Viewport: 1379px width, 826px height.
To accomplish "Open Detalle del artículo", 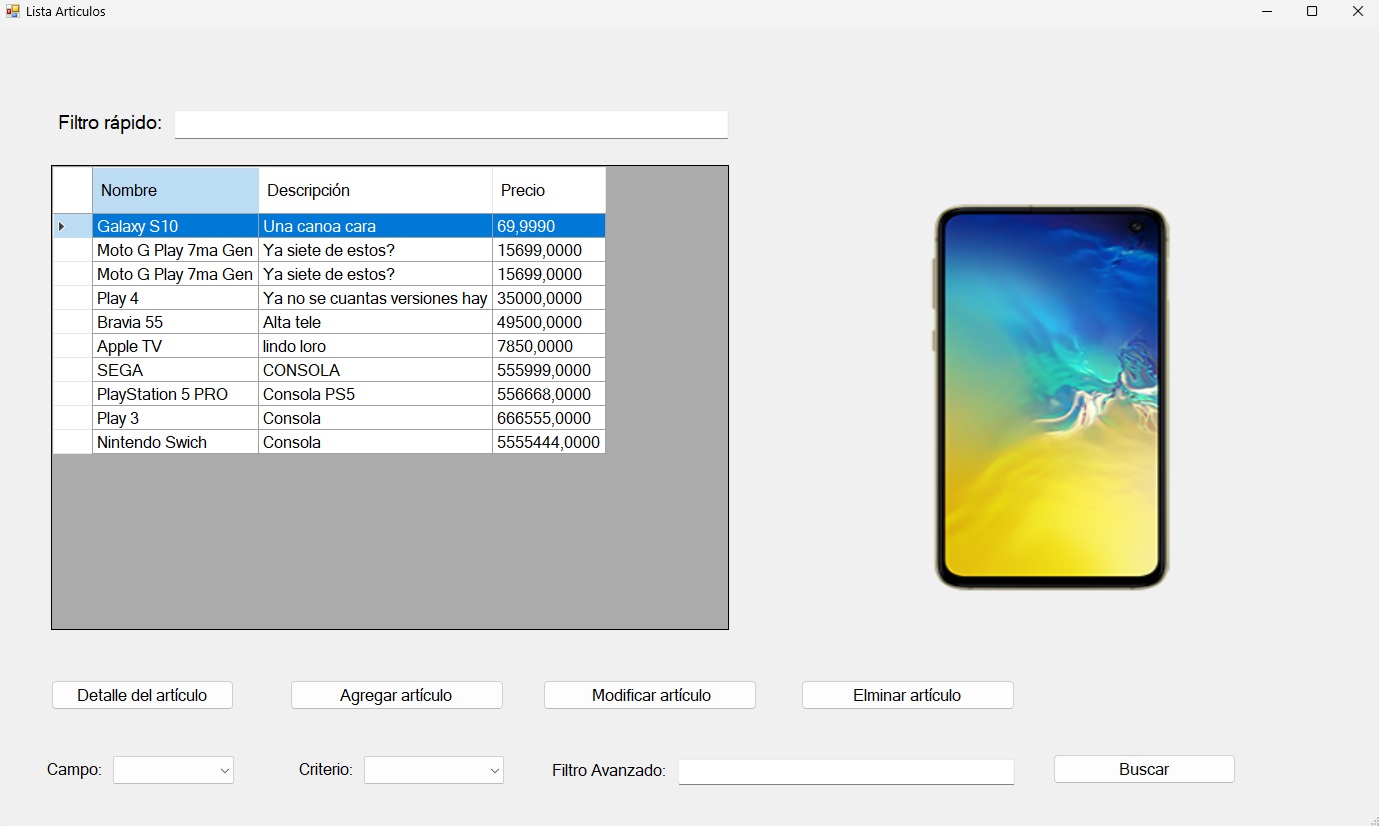I will point(142,695).
